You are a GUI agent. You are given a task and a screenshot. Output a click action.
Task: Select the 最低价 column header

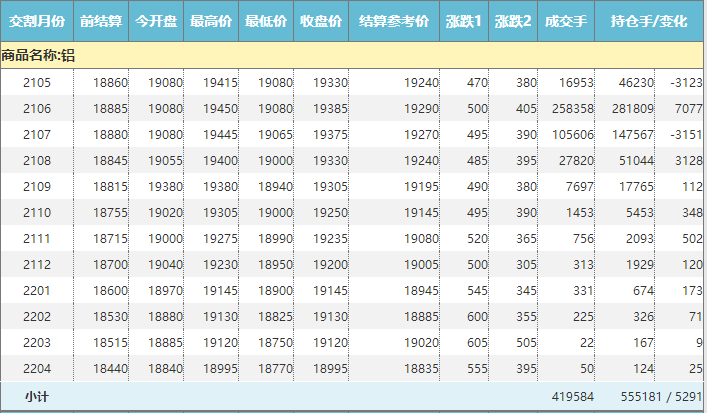pos(266,21)
